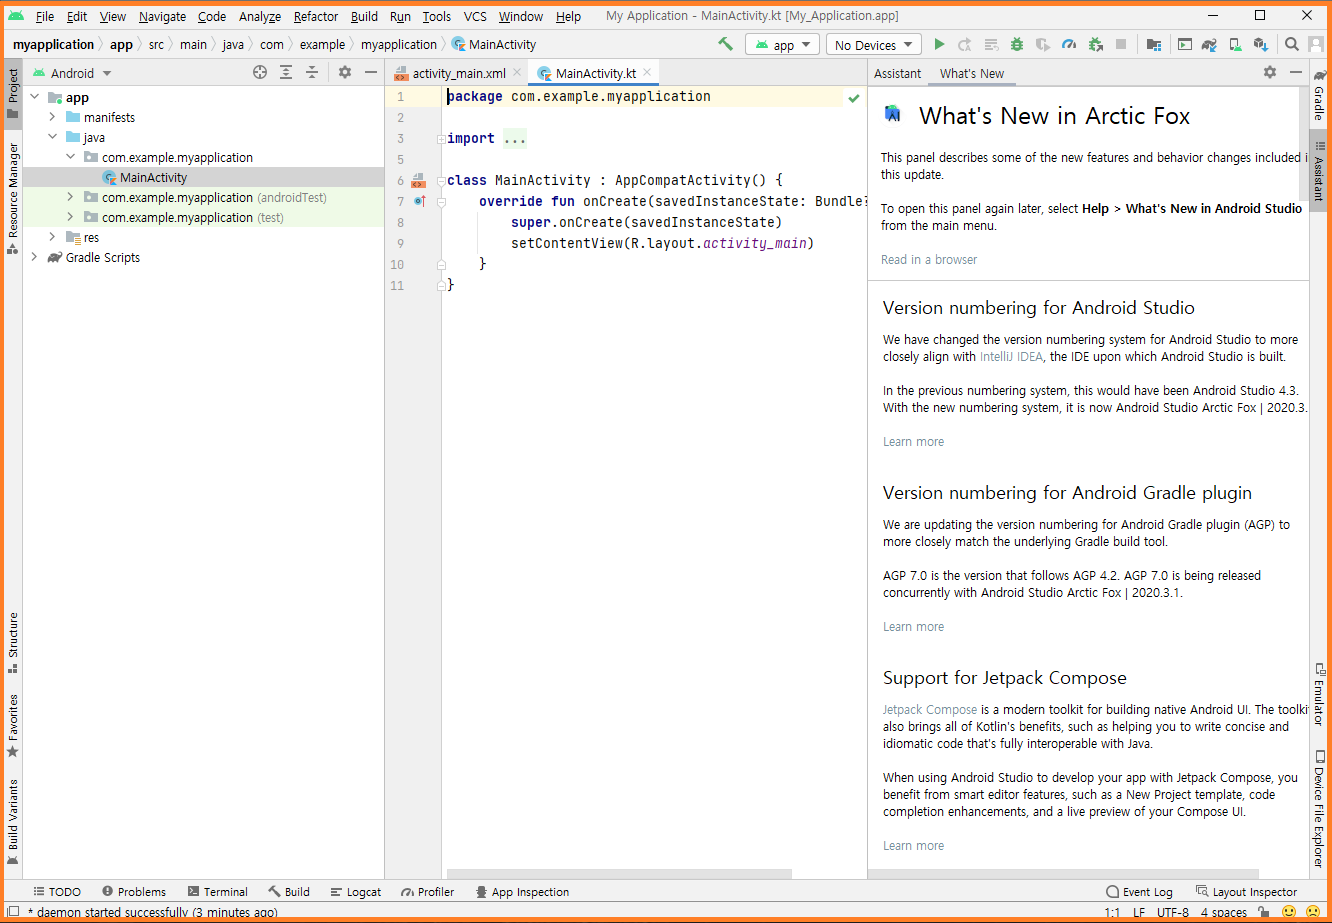This screenshot has width=1332, height=923.
Task: Toggle the Resource Manager tool window
Action: [13, 198]
